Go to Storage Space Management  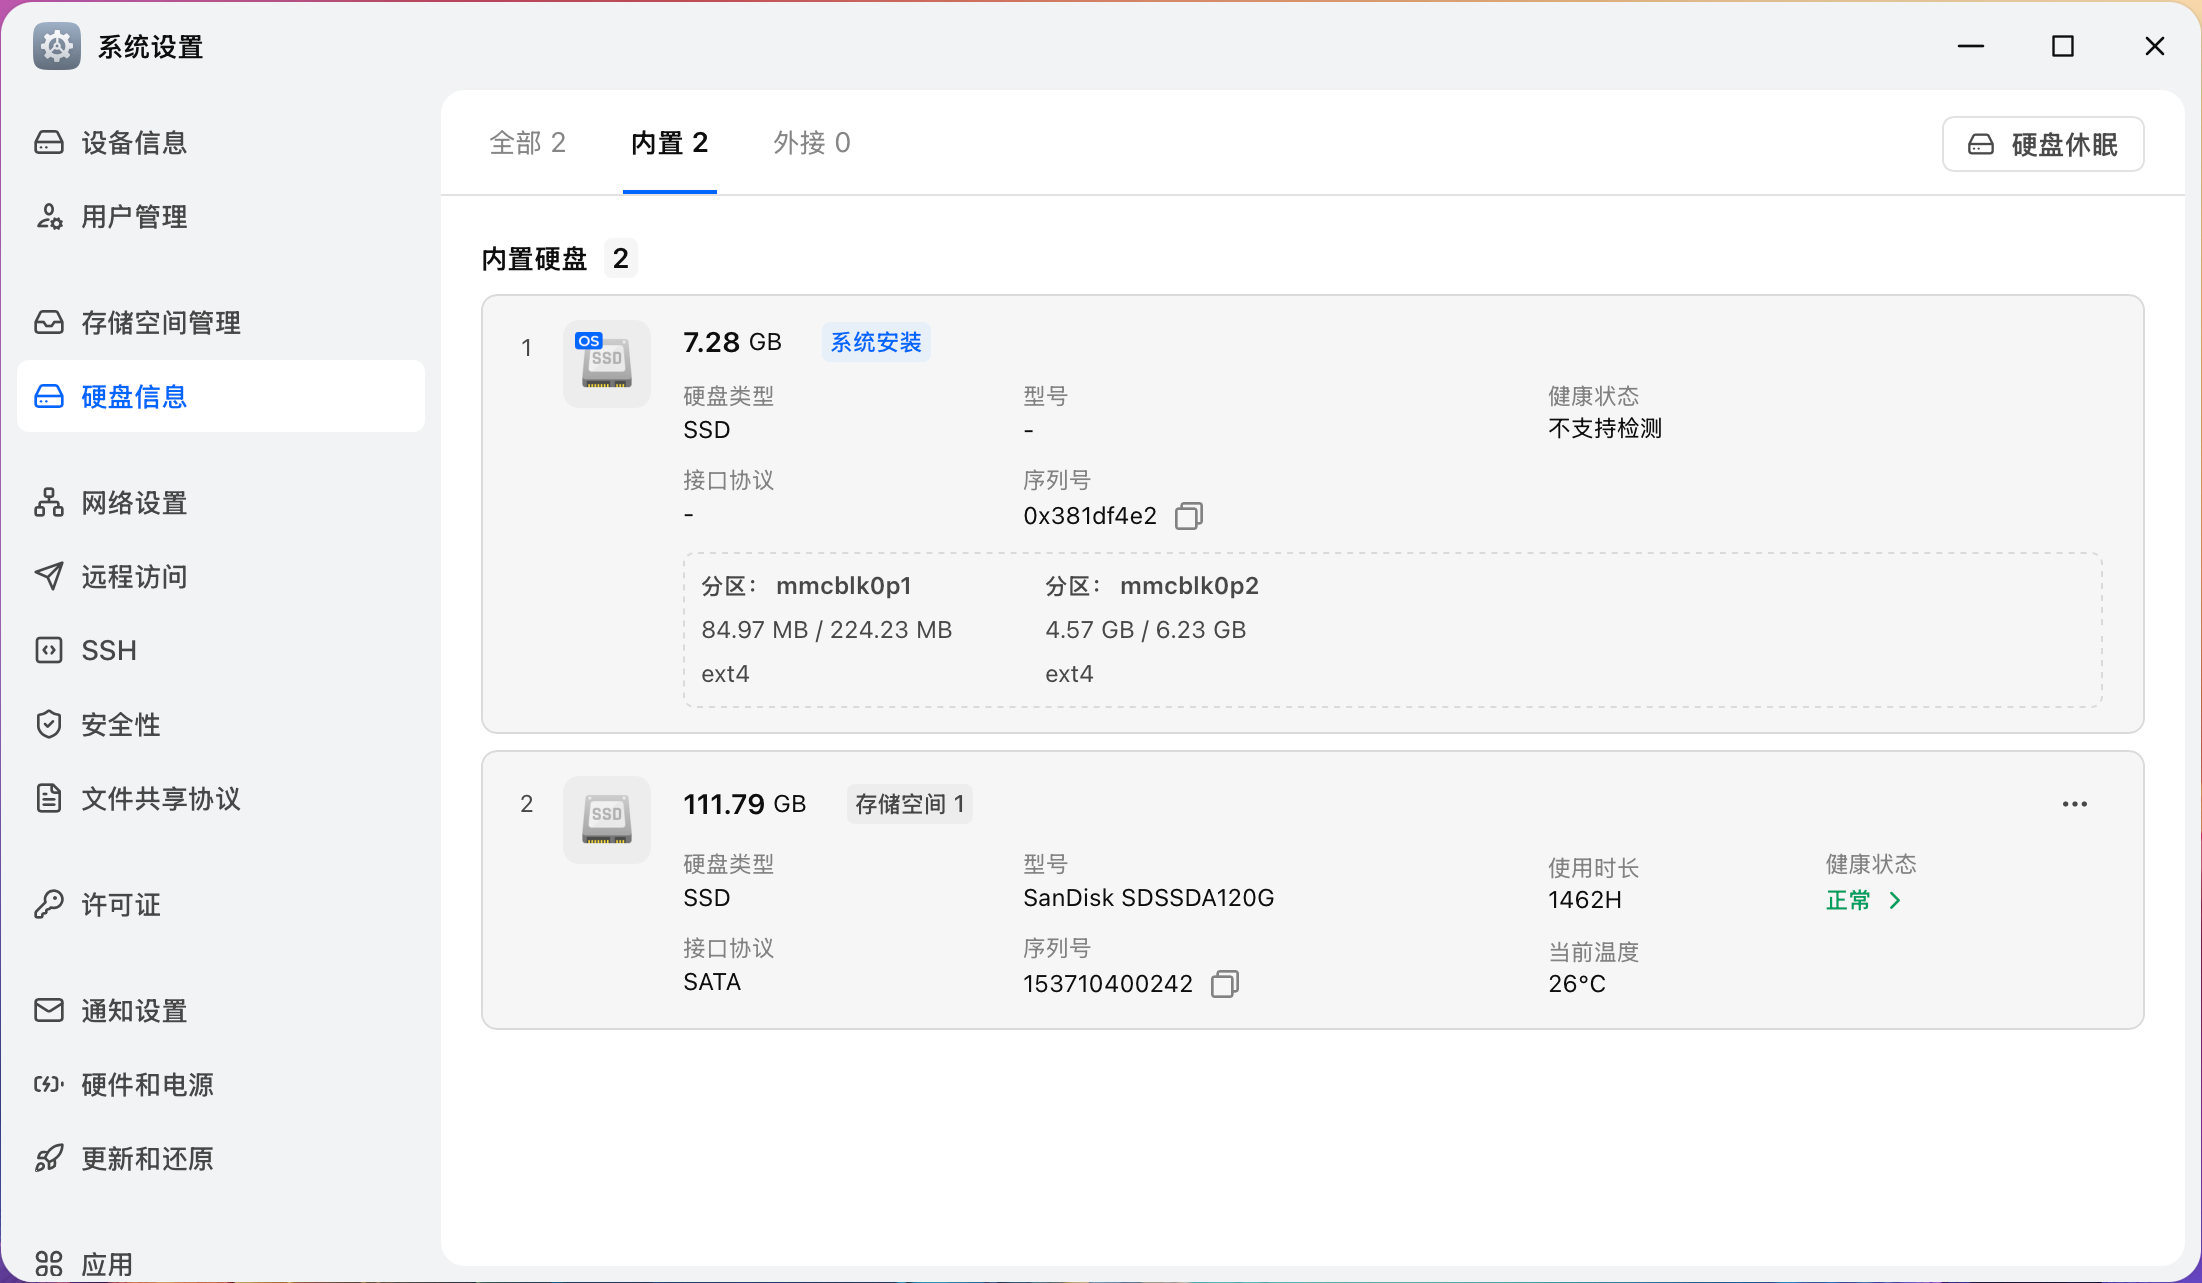160,323
